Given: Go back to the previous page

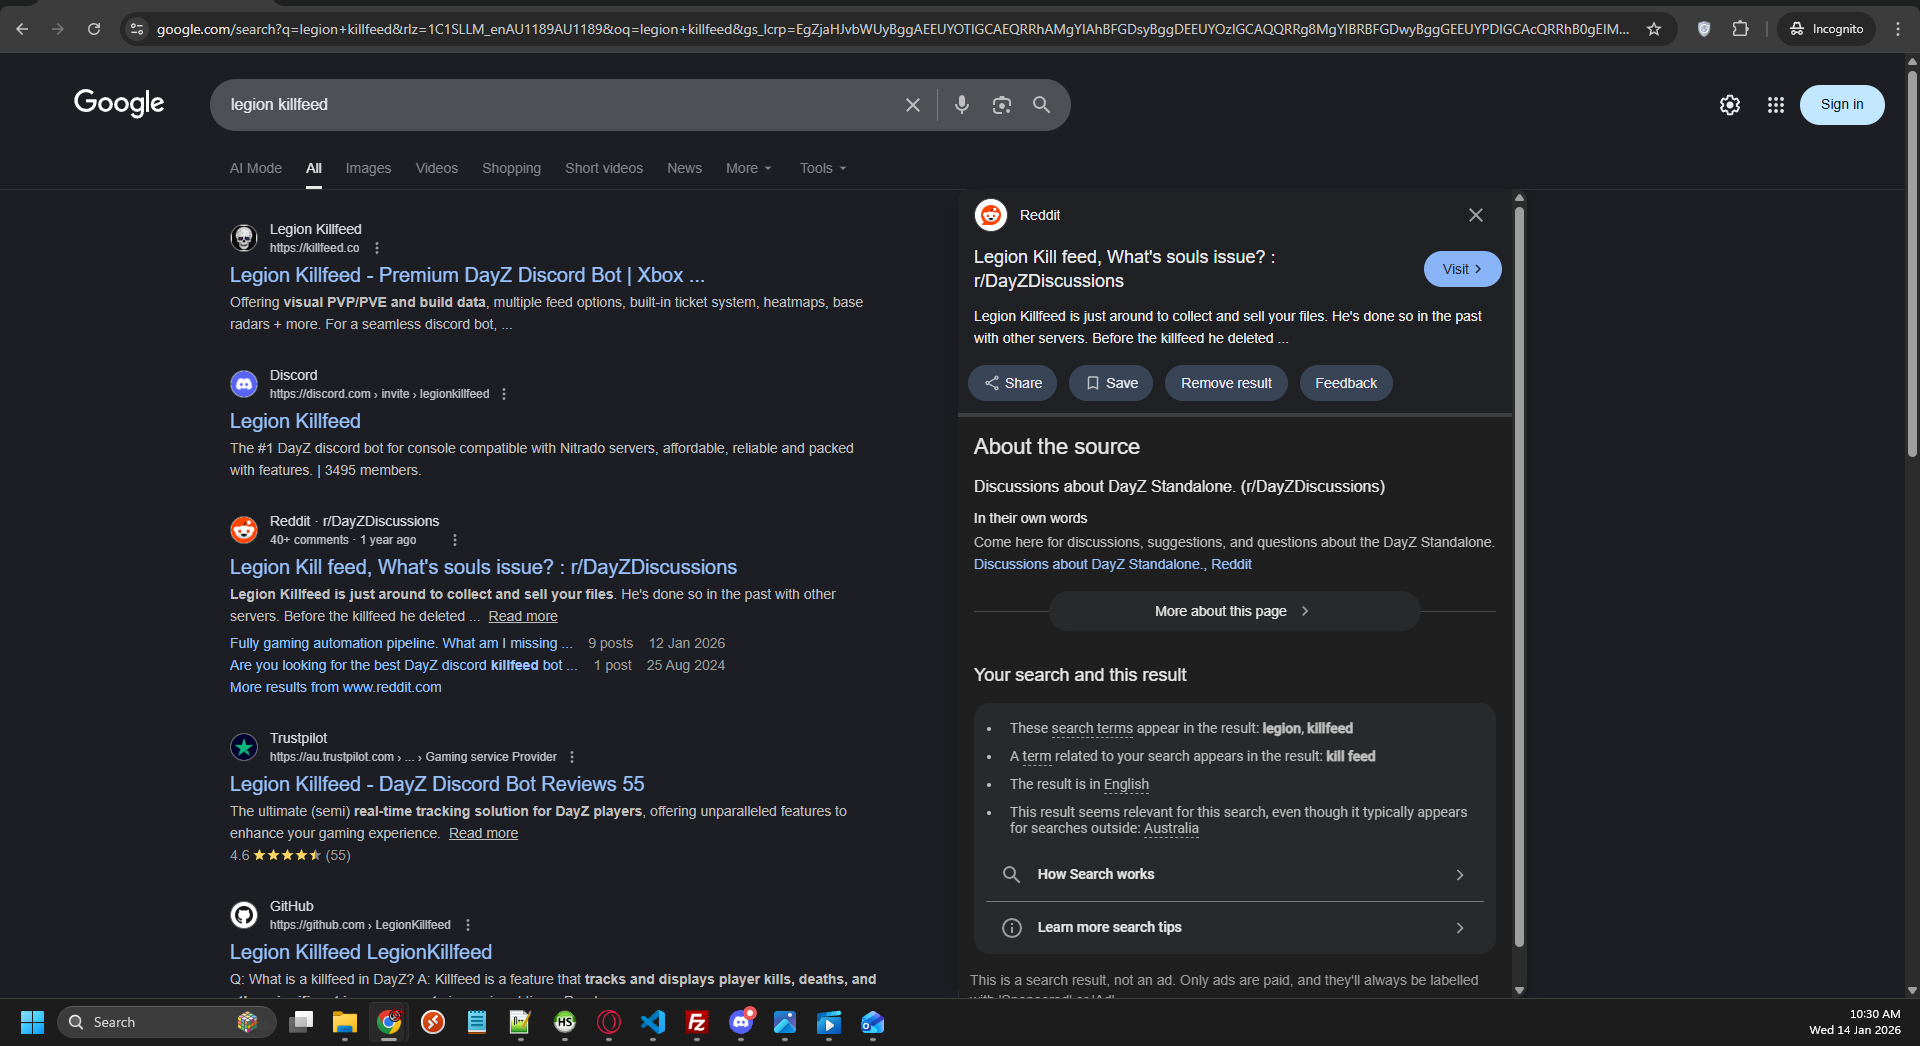Looking at the screenshot, I should pos(22,29).
